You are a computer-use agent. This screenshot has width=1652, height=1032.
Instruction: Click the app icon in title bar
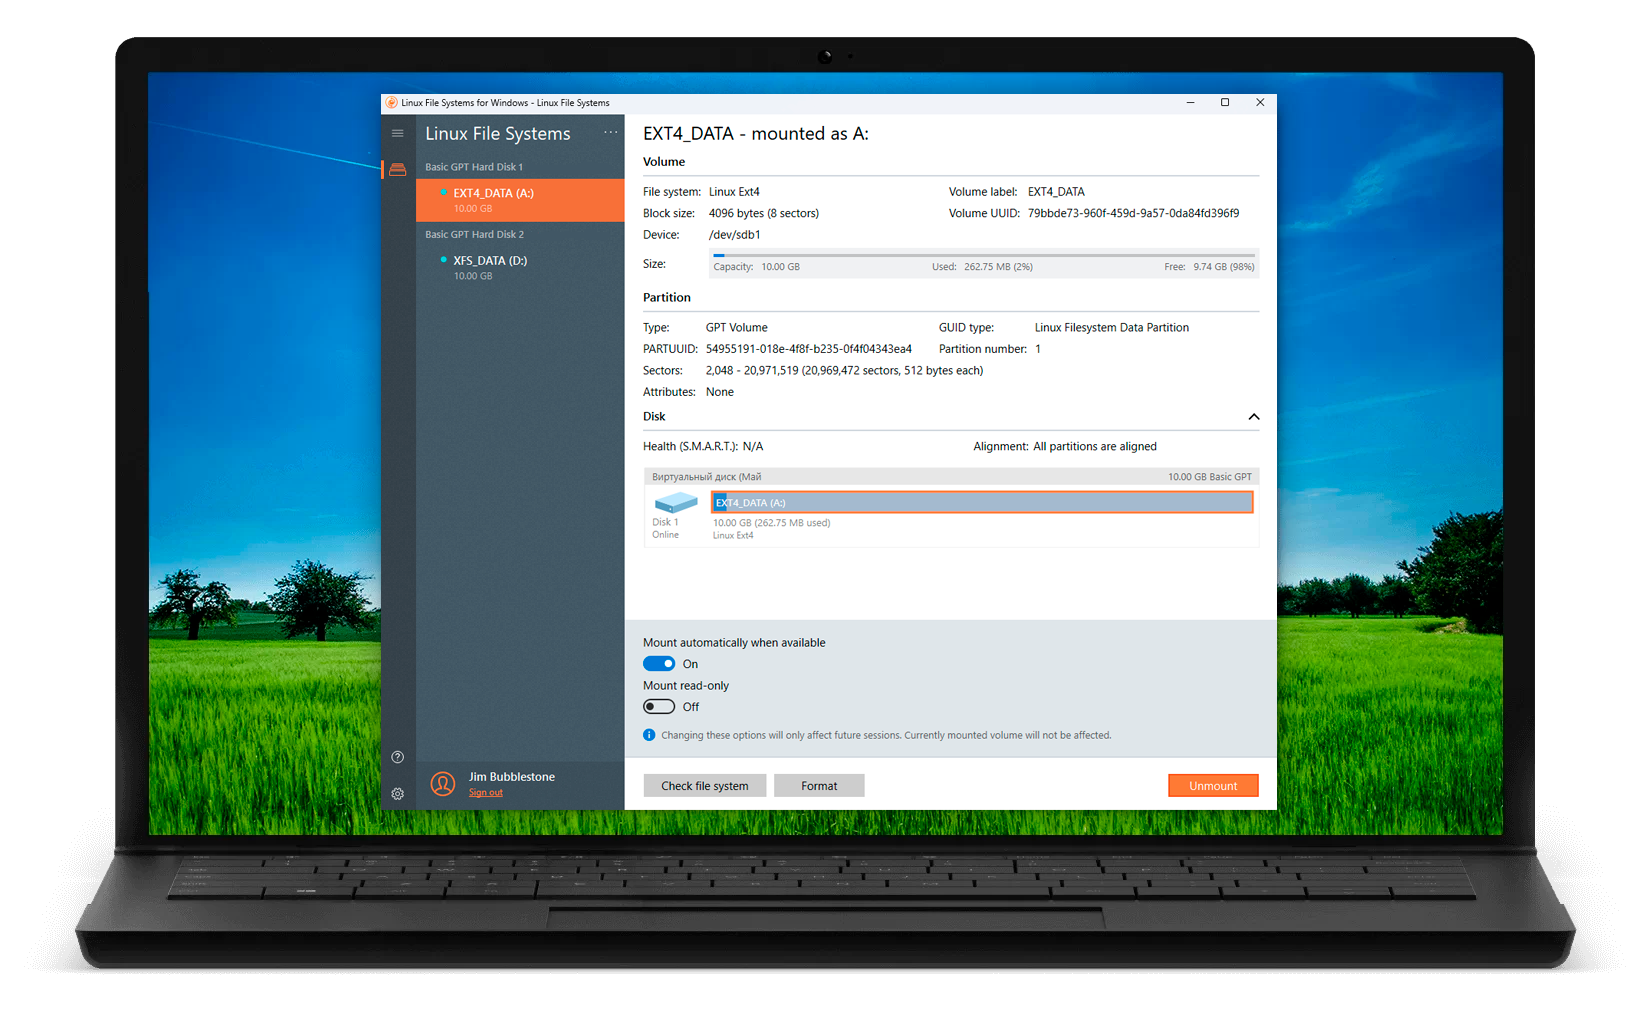[x=391, y=103]
